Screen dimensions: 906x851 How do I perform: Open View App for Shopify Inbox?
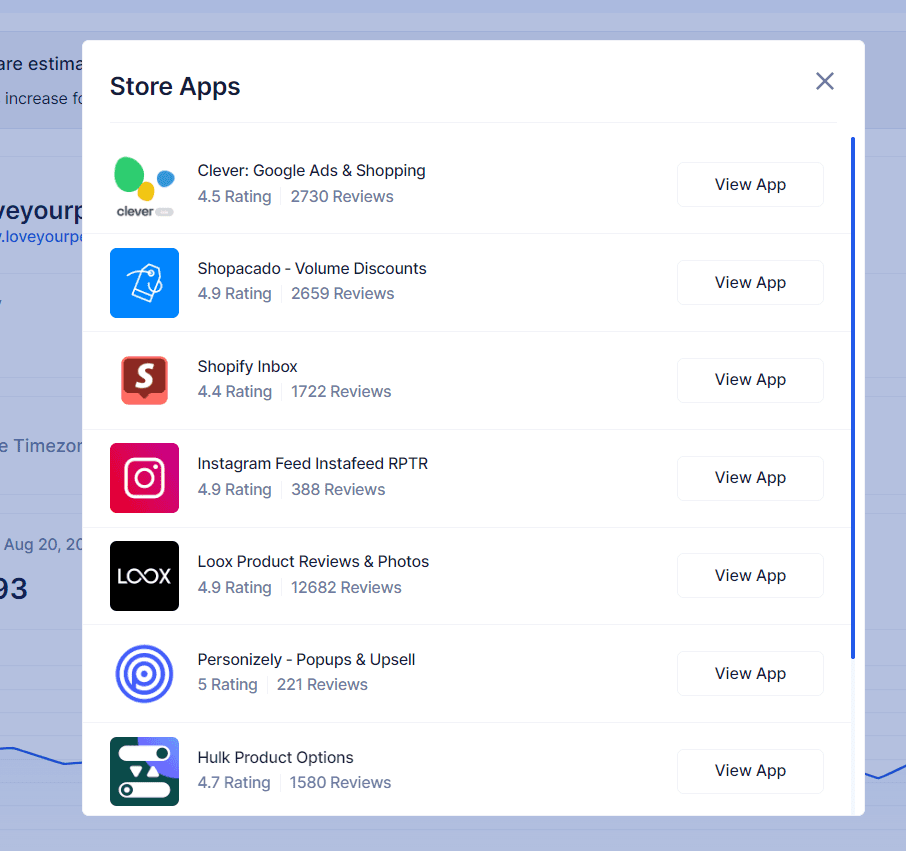[750, 380]
